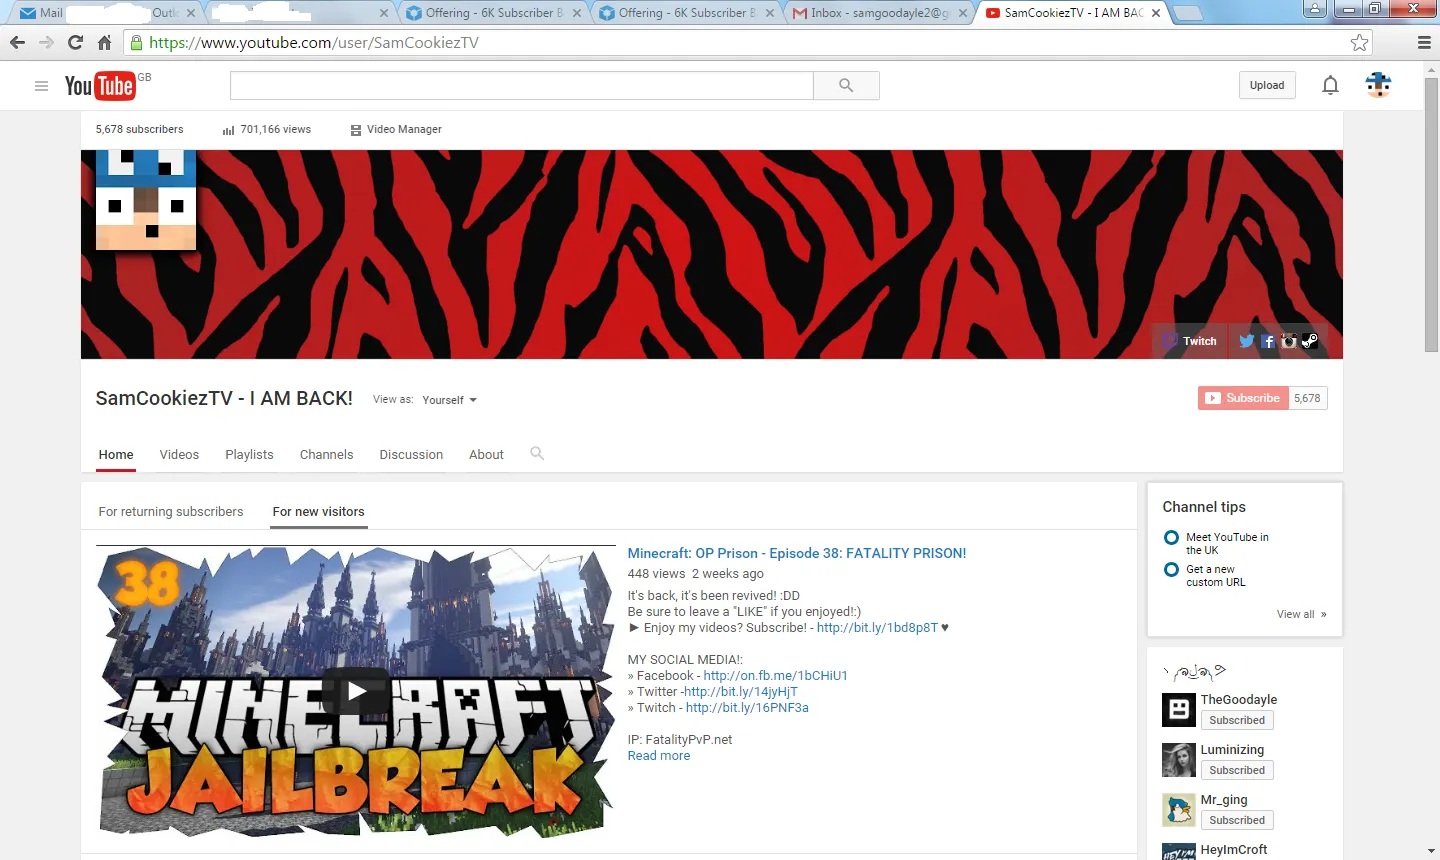Open the Playlists tab
Screen dimensions: 1440x860
pos(249,455)
